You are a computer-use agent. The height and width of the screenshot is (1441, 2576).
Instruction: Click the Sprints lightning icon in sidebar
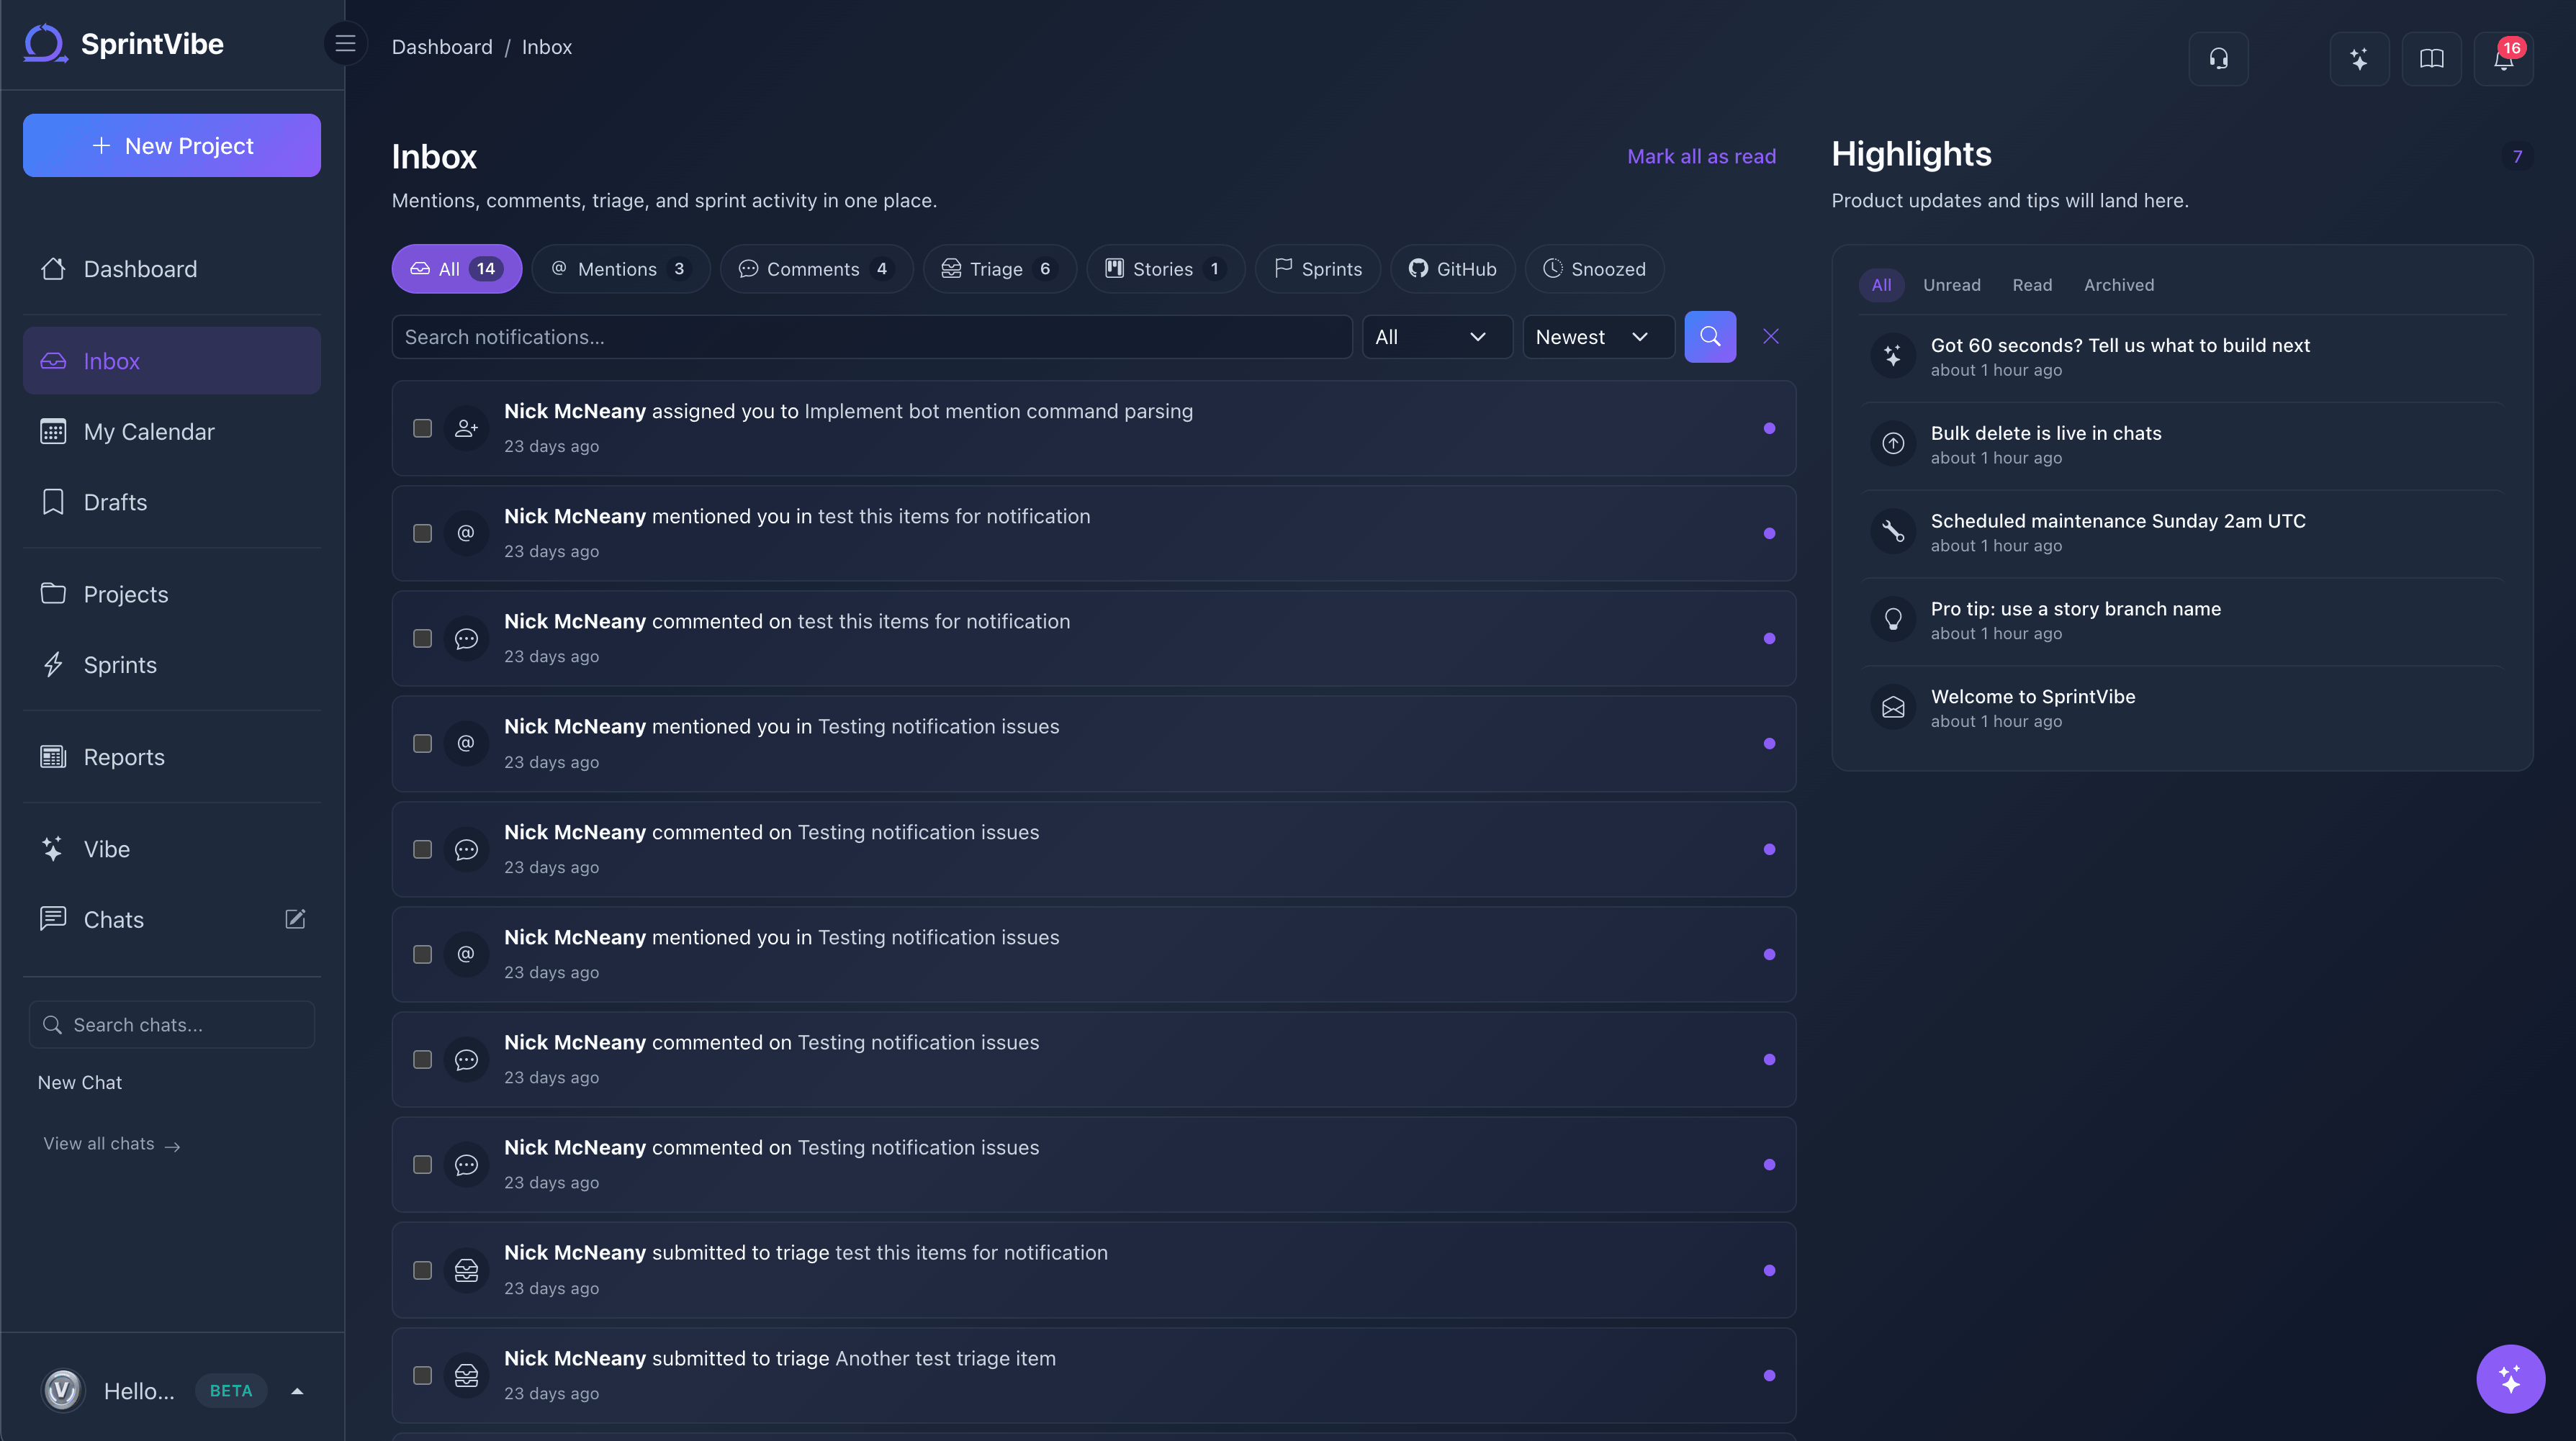[x=53, y=665]
